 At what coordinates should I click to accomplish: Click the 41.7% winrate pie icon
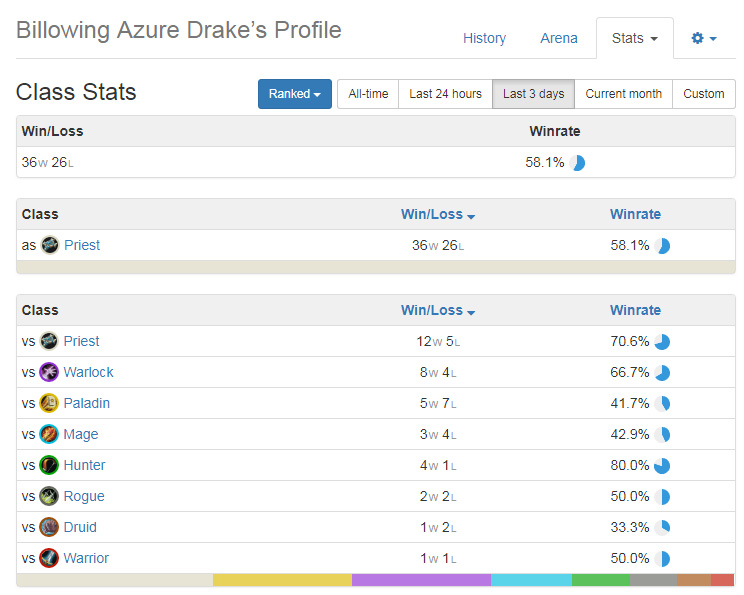pos(662,404)
